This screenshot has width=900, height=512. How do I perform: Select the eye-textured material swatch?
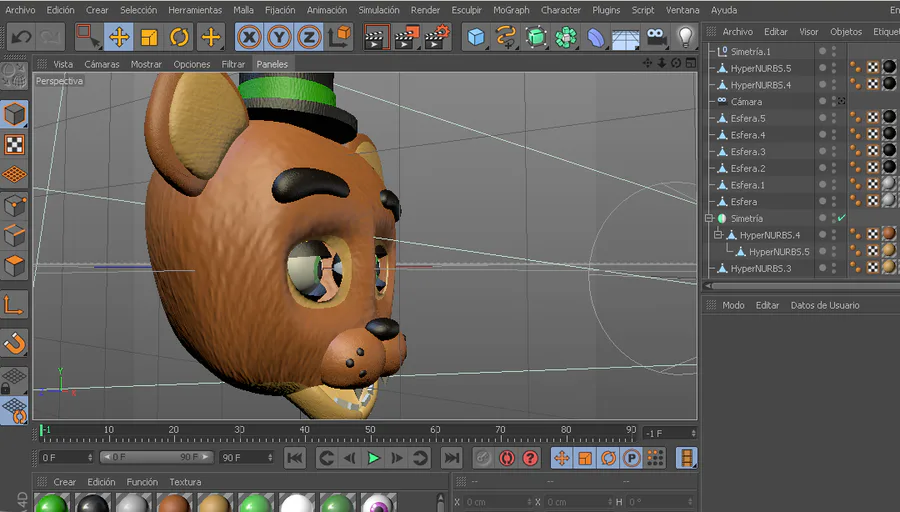(x=378, y=504)
